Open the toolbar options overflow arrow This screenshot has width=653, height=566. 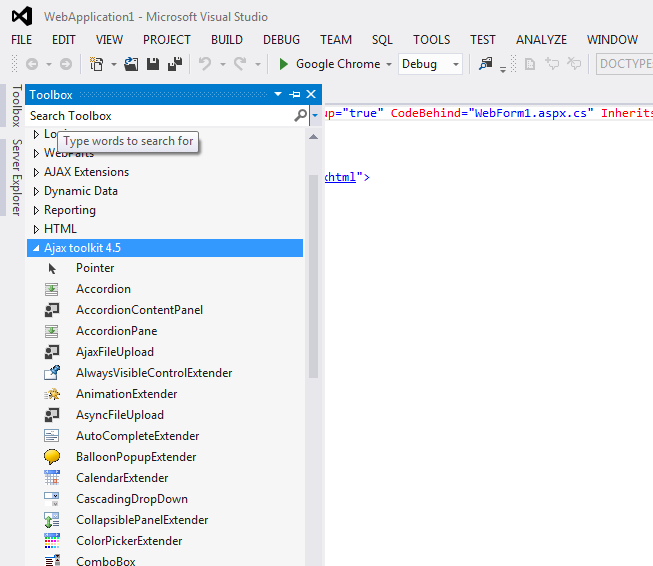pos(503,70)
